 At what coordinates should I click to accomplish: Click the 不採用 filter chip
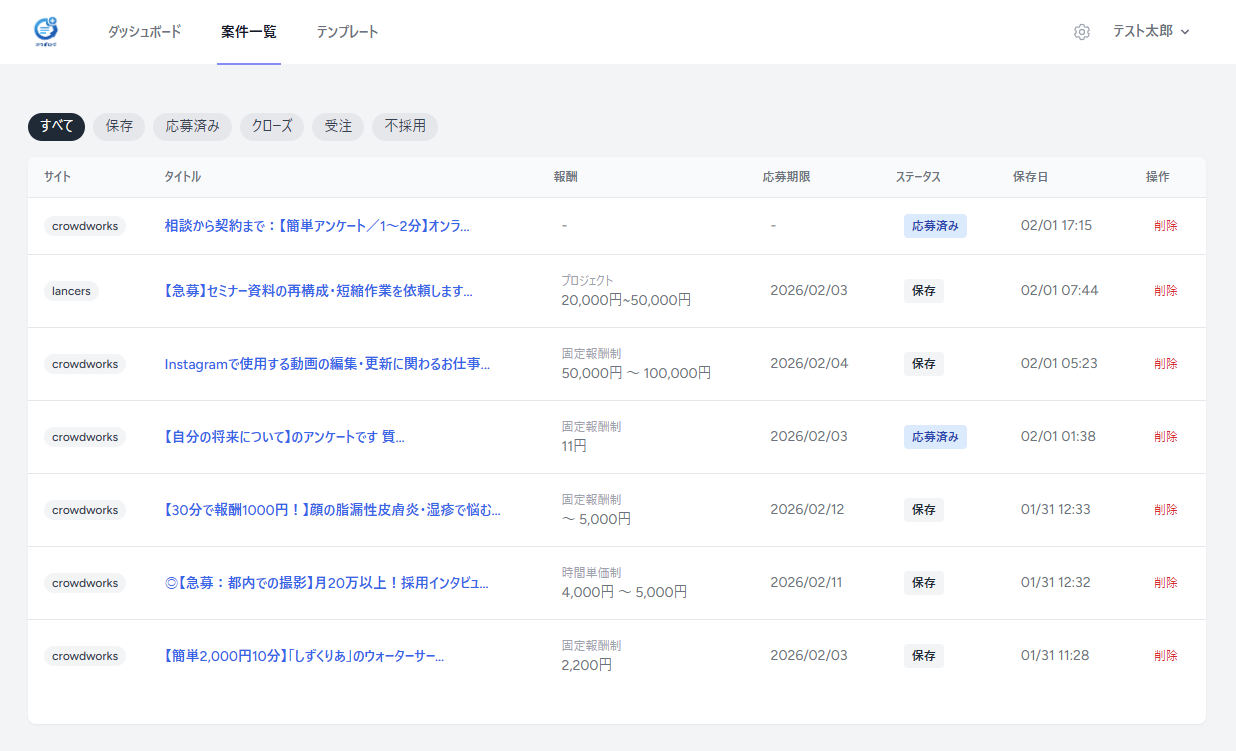[404, 127]
